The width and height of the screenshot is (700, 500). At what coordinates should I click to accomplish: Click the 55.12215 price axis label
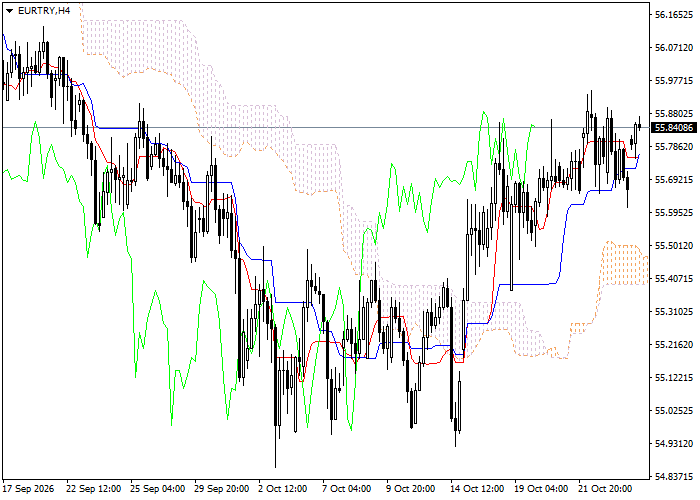(674, 378)
